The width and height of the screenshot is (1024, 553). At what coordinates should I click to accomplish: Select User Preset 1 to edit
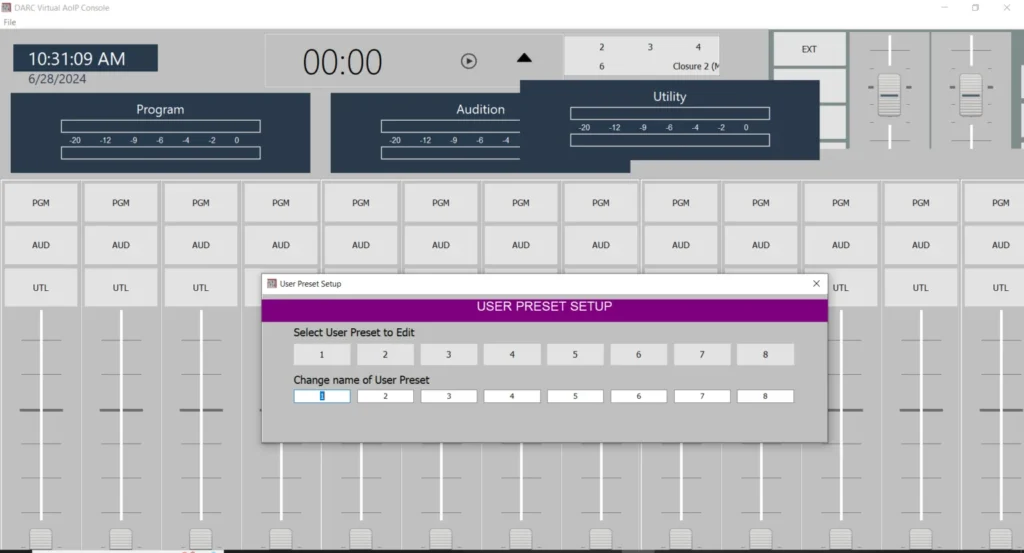[x=321, y=355]
